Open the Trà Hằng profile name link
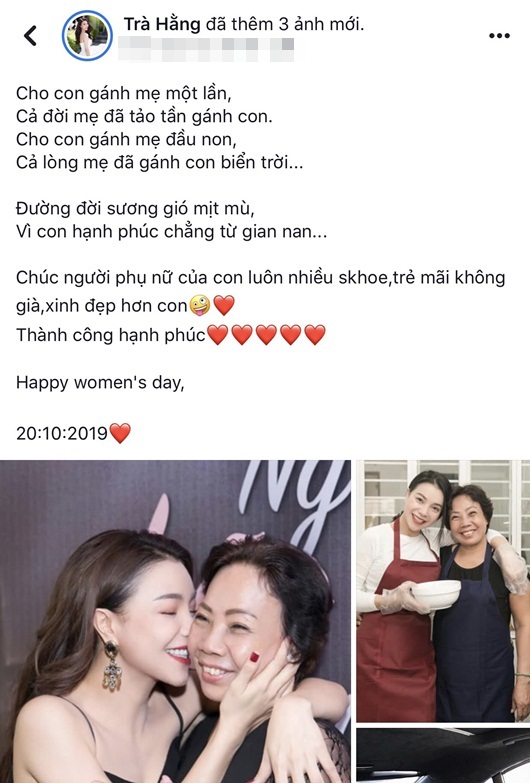Image resolution: width=530 pixels, height=783 pixels. pyautogui.click(x=162, y=24)
